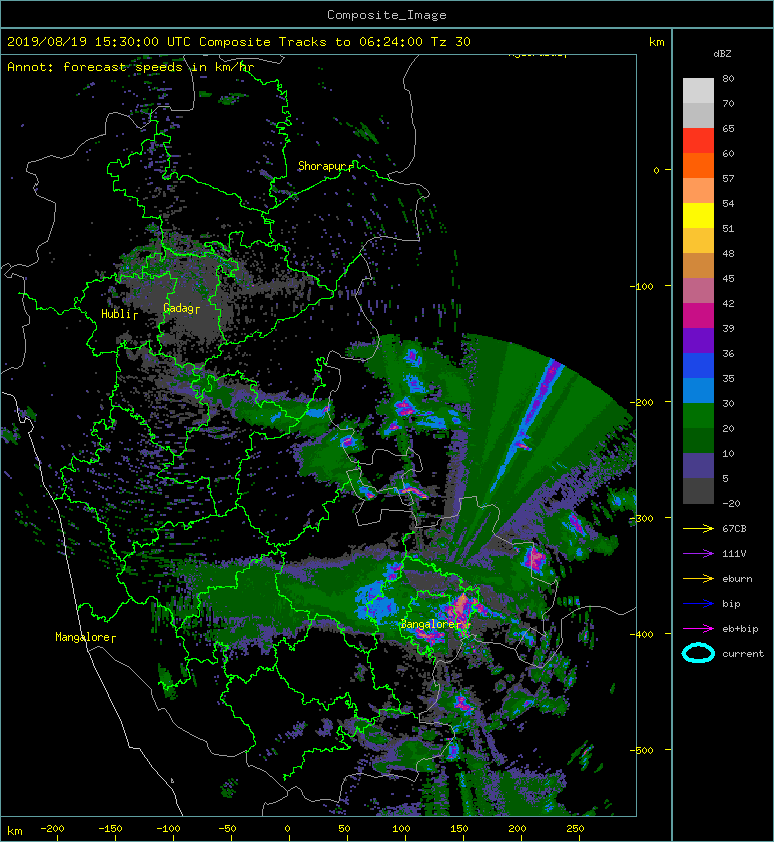Click the eburn arrow legend icon

(x=698, y=579)
